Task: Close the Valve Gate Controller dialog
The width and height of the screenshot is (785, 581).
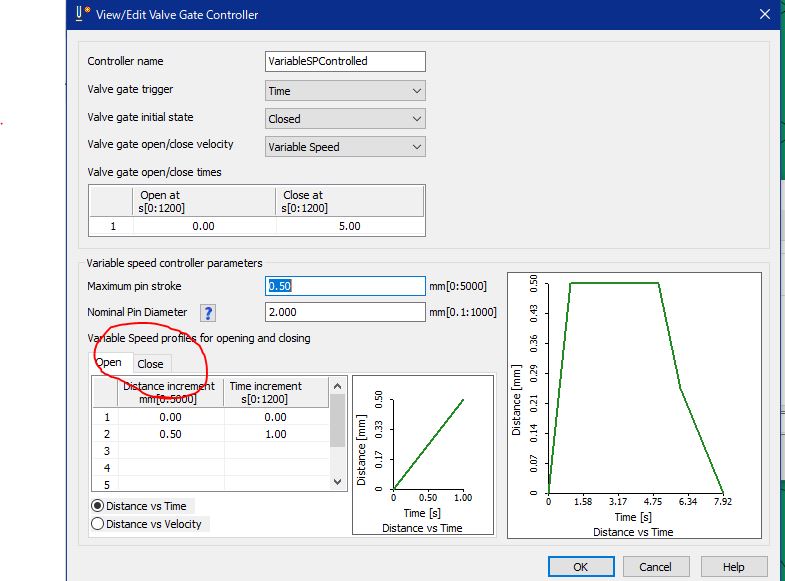Action: [764, 13]
